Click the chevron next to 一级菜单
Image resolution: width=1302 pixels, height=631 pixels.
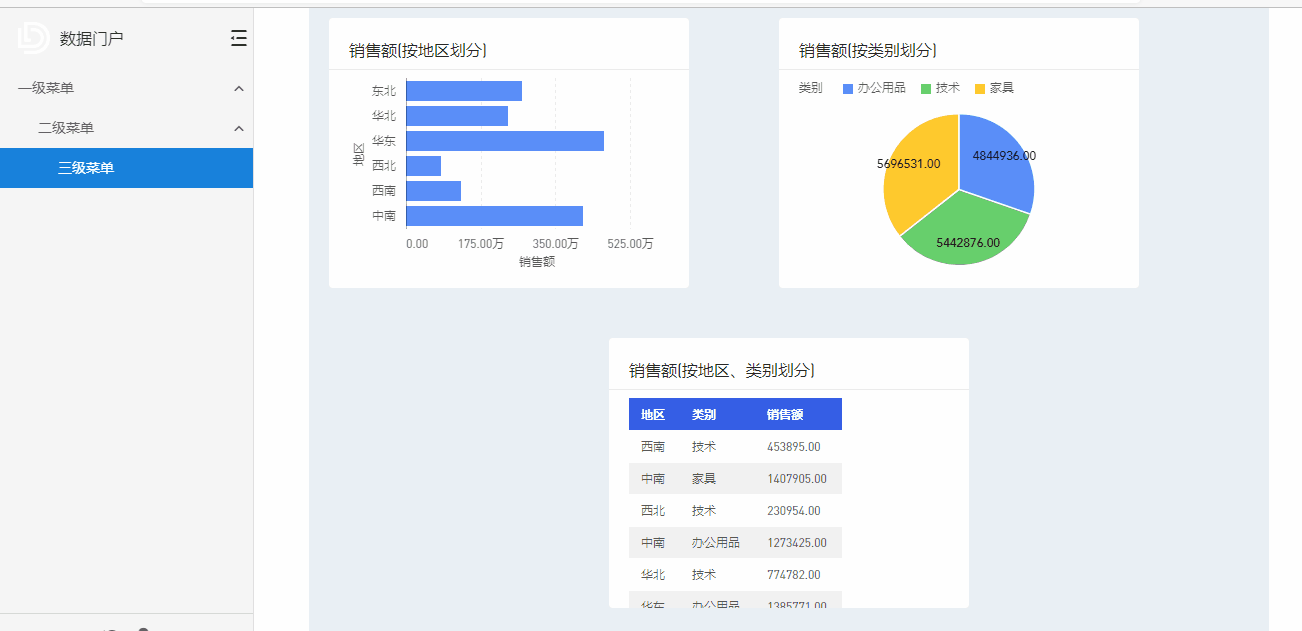[x=239, y=88]
